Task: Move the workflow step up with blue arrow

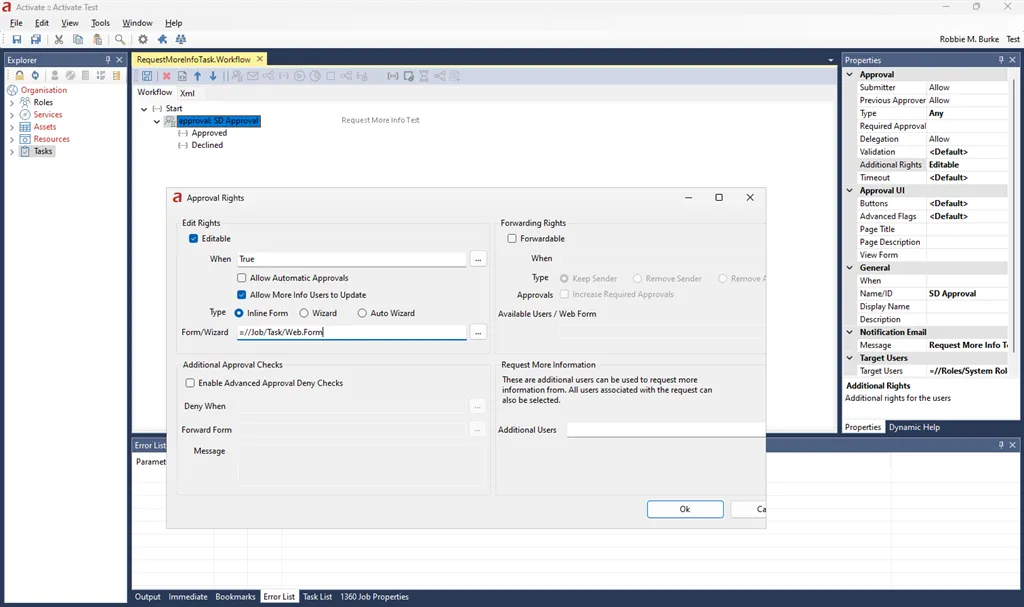Action: tap(197, 76)
